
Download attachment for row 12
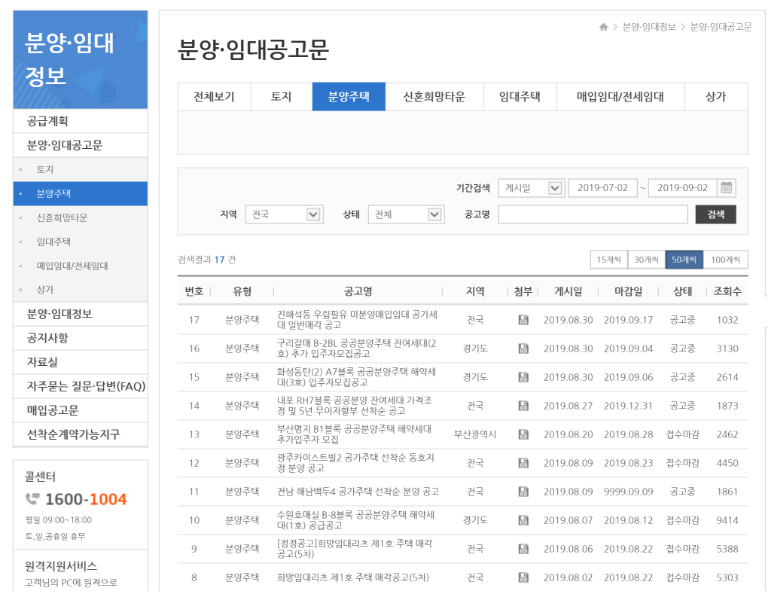point(523,463)
